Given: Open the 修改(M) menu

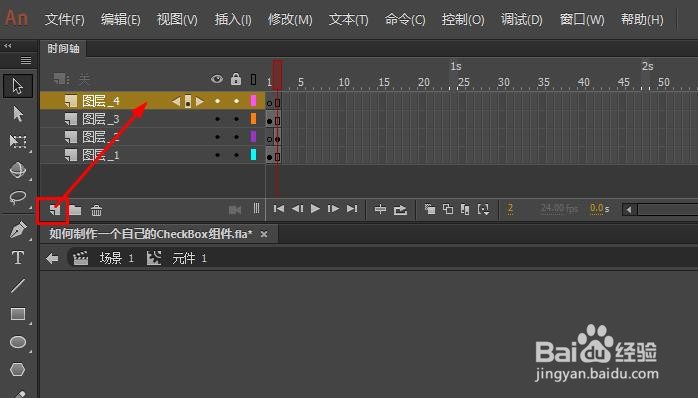Looking at the screenshot, I should [290, 20].
